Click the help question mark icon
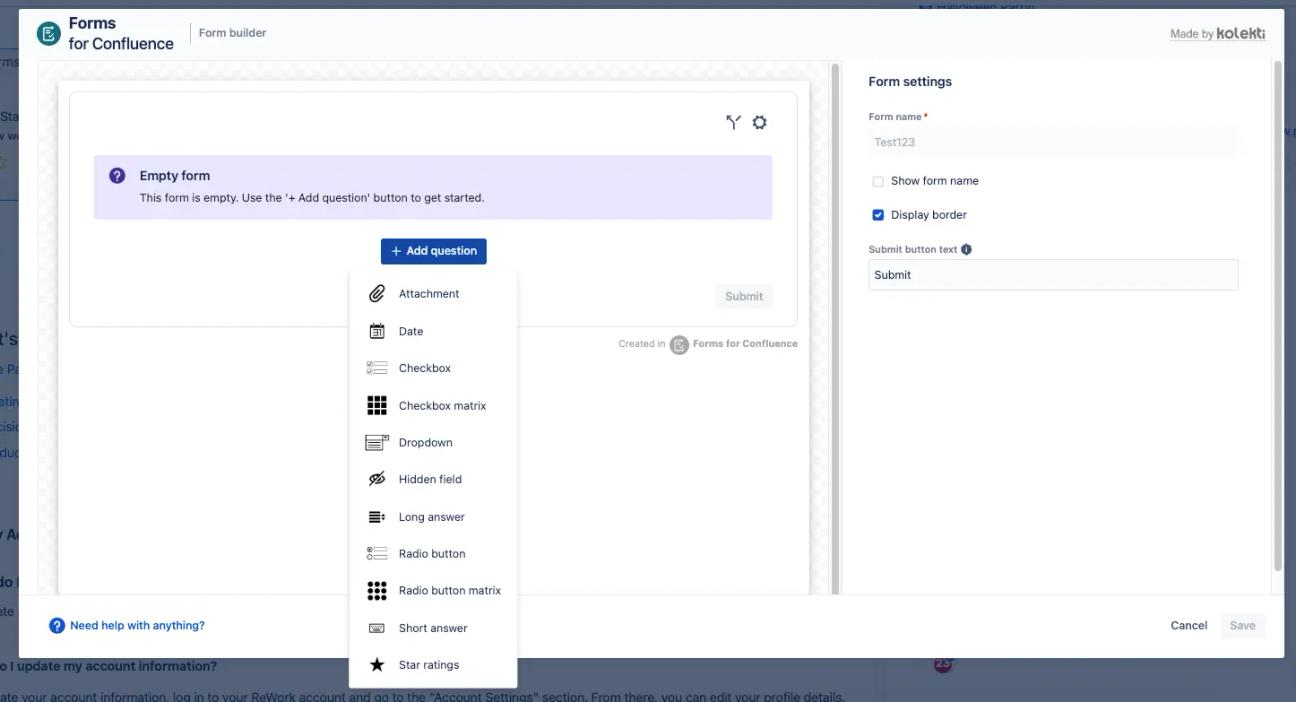 [x=57, y=624]
